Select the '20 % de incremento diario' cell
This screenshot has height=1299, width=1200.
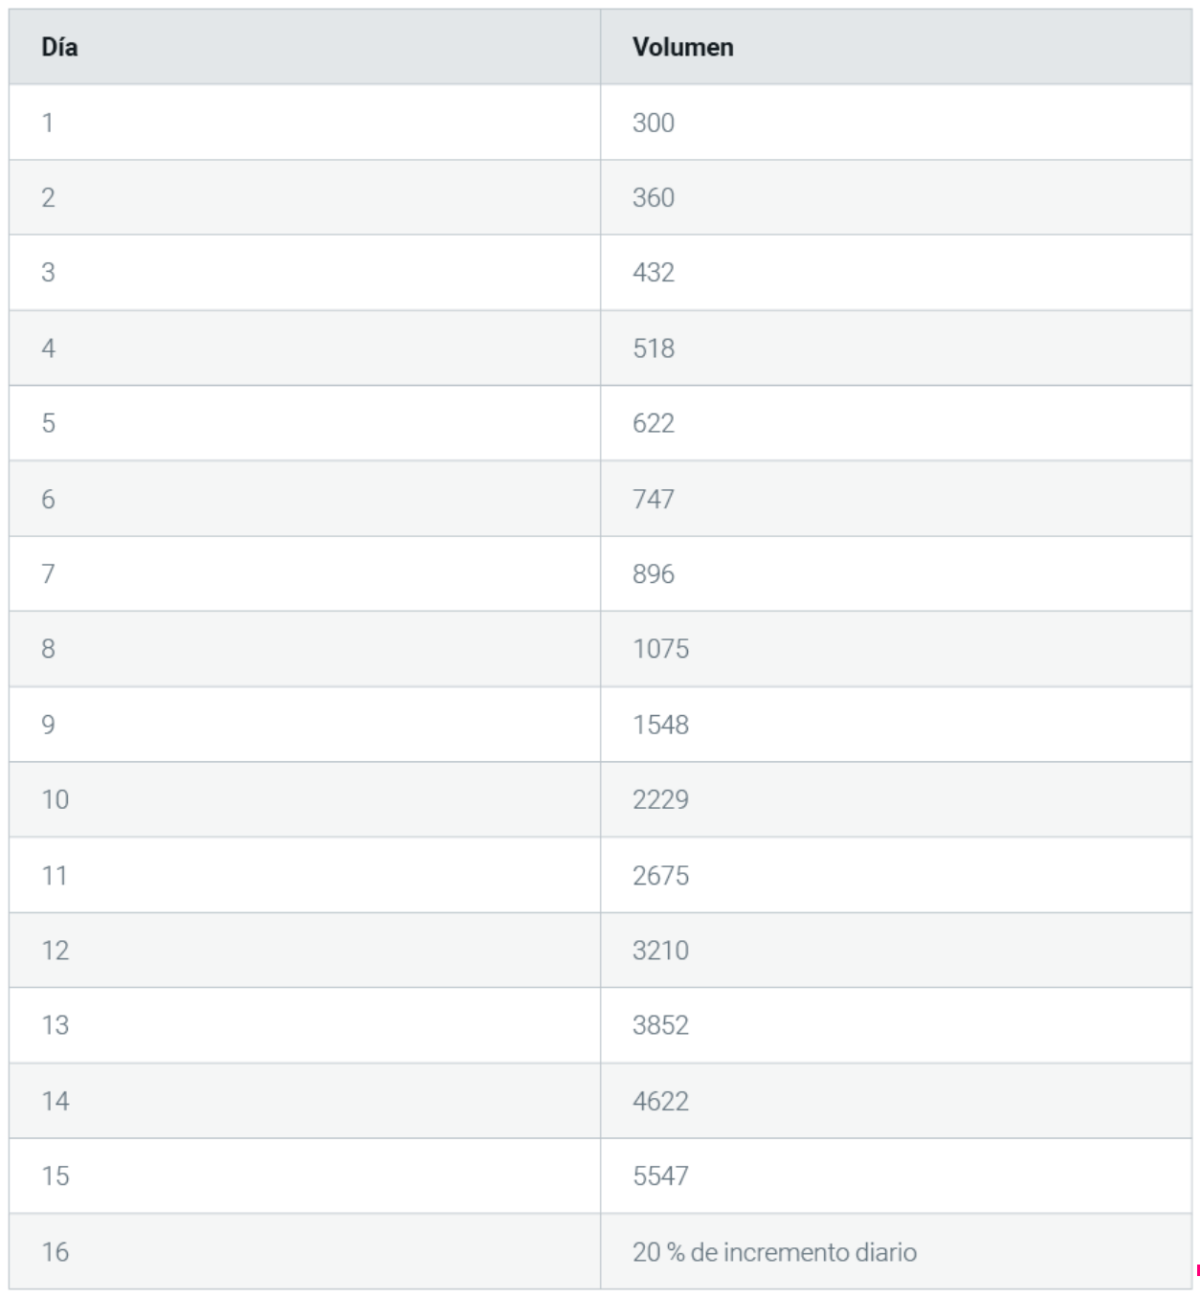(x=896, y=1251)
